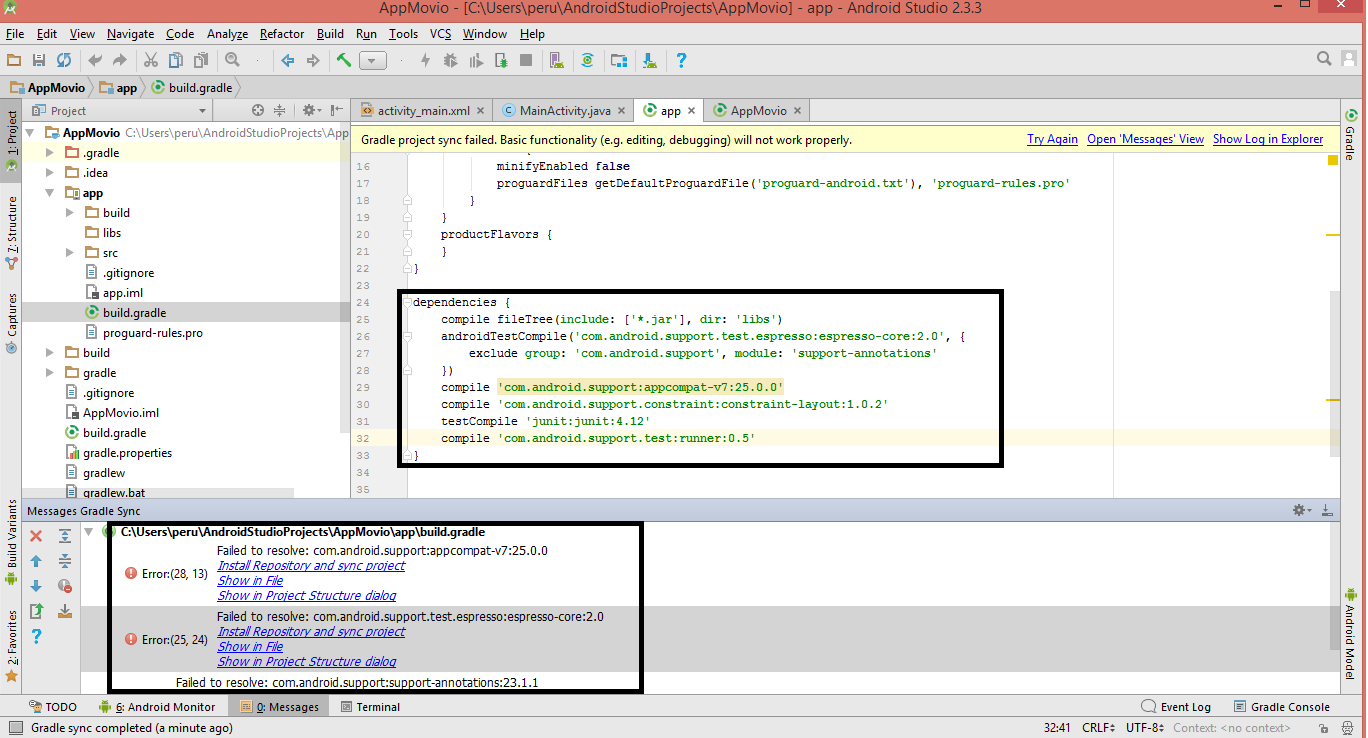Open the Analyze menu
Image resolution: width=1368 pixels, height=738 pixels.
coord(227,33)
